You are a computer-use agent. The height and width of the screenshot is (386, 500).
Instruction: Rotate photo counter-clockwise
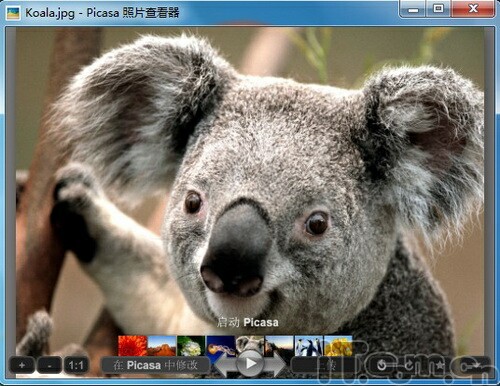tap(382, 366)
